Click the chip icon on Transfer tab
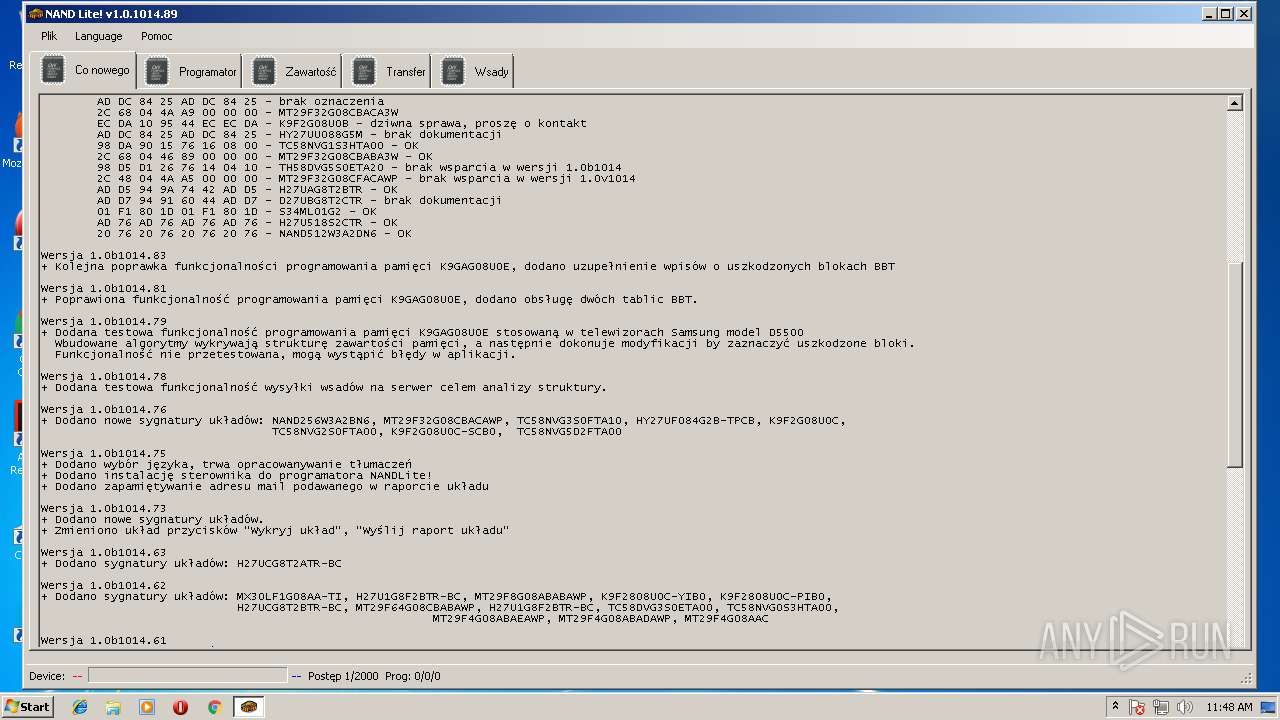1280x720 pixels. 364,72
